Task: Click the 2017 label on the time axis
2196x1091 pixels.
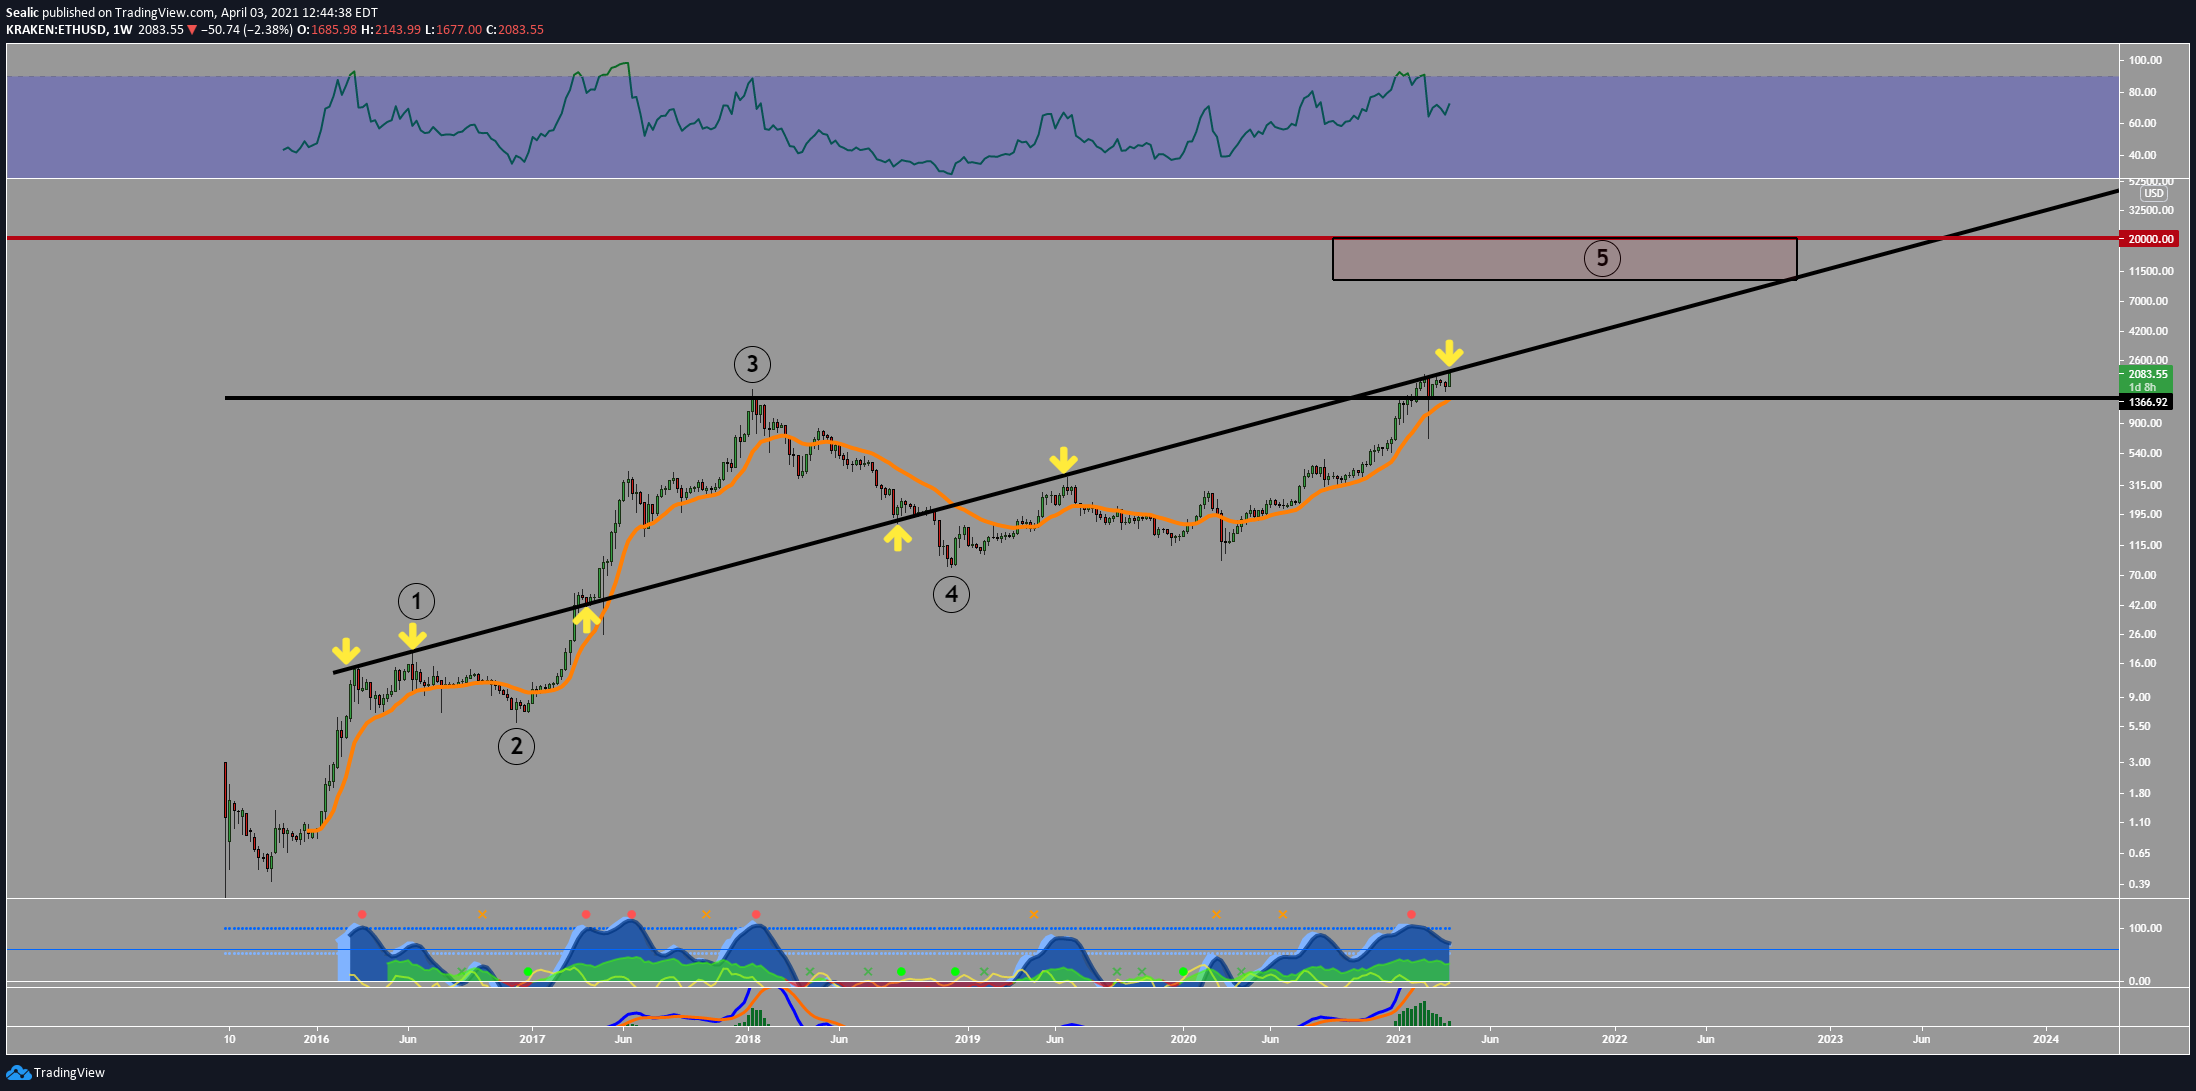Action: pyautogui.click(x=532, y=1039)
